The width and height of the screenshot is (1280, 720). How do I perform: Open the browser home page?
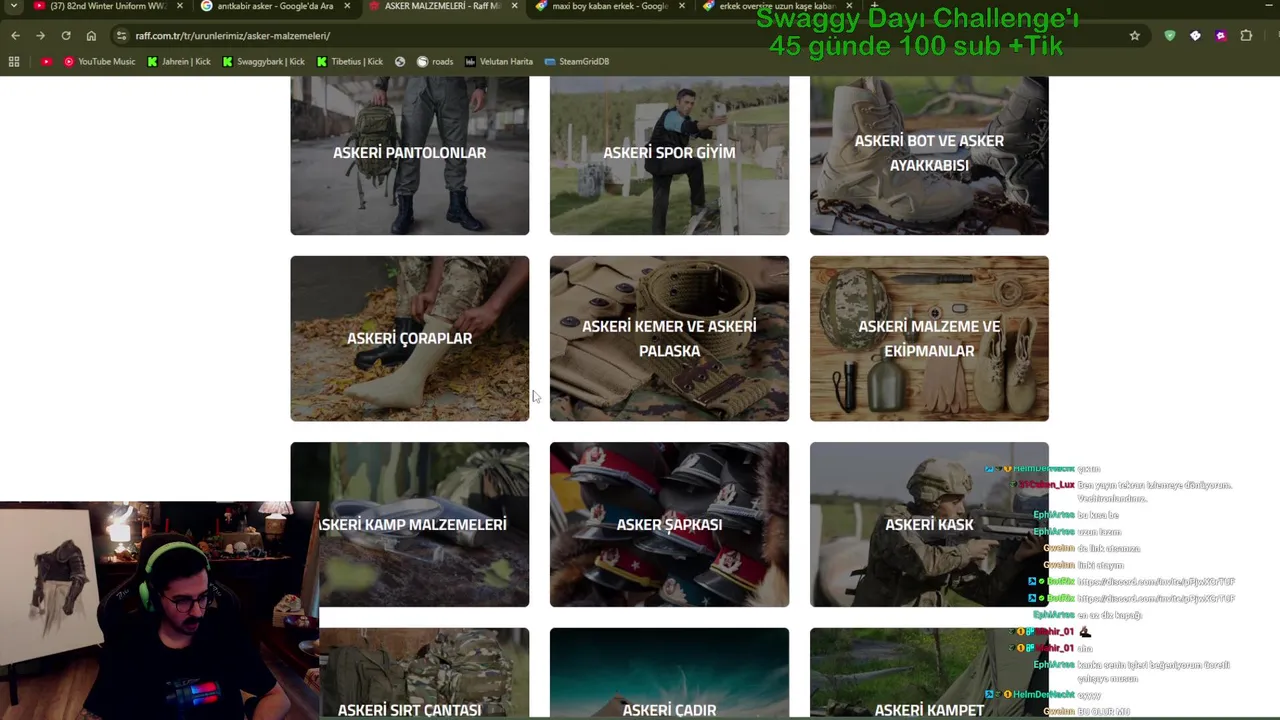(91, 35)
